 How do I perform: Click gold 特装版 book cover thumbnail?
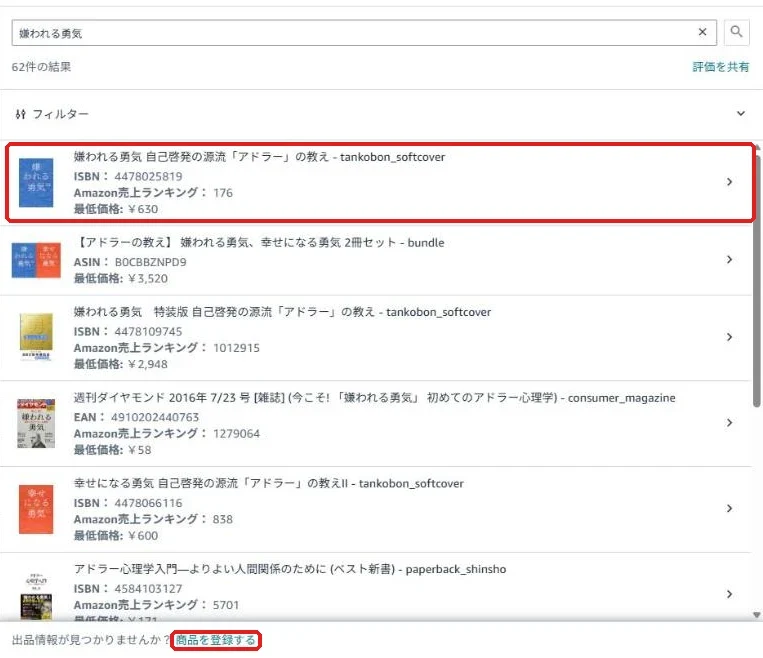point(36,336)
